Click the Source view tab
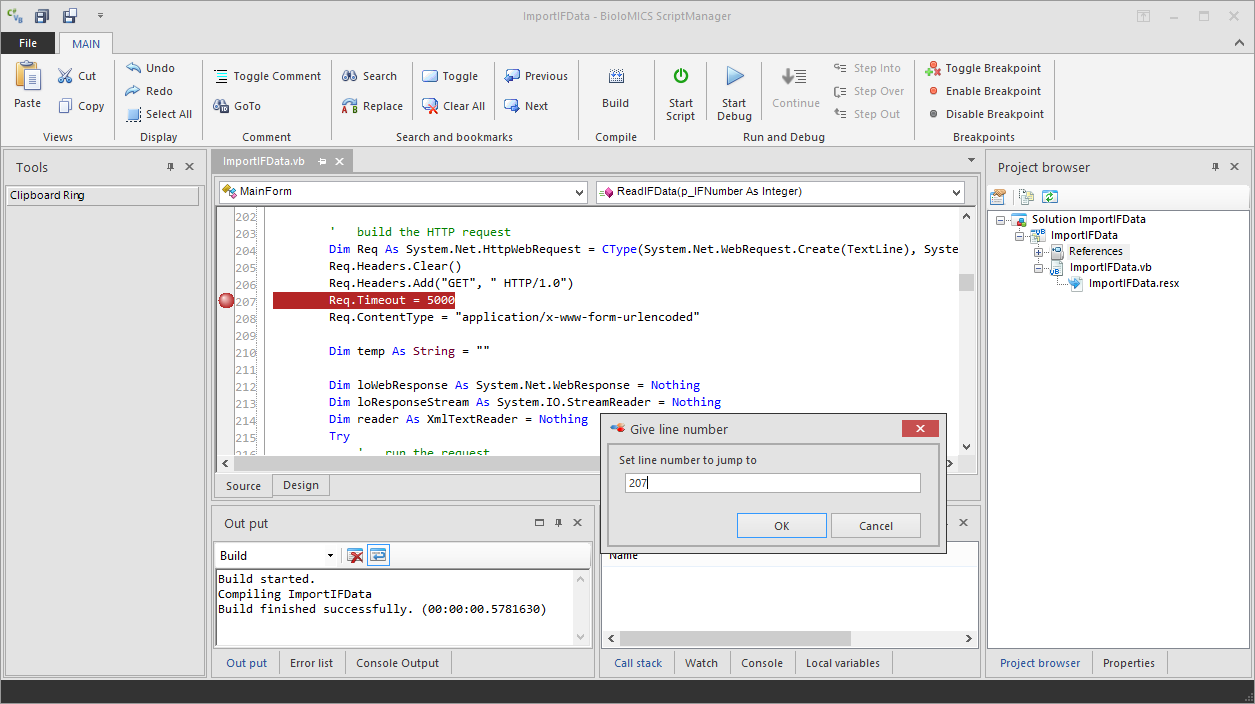The width and height of the screenshot is (1255, 704). [243, 486]
